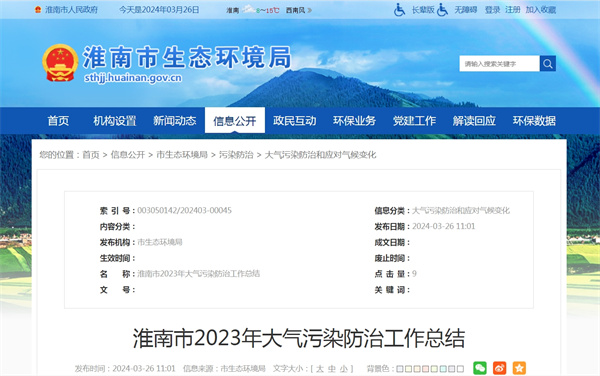Screen dimensions: 600x376
Task: Click the 点击量 value 9
Action: [414, 273]
